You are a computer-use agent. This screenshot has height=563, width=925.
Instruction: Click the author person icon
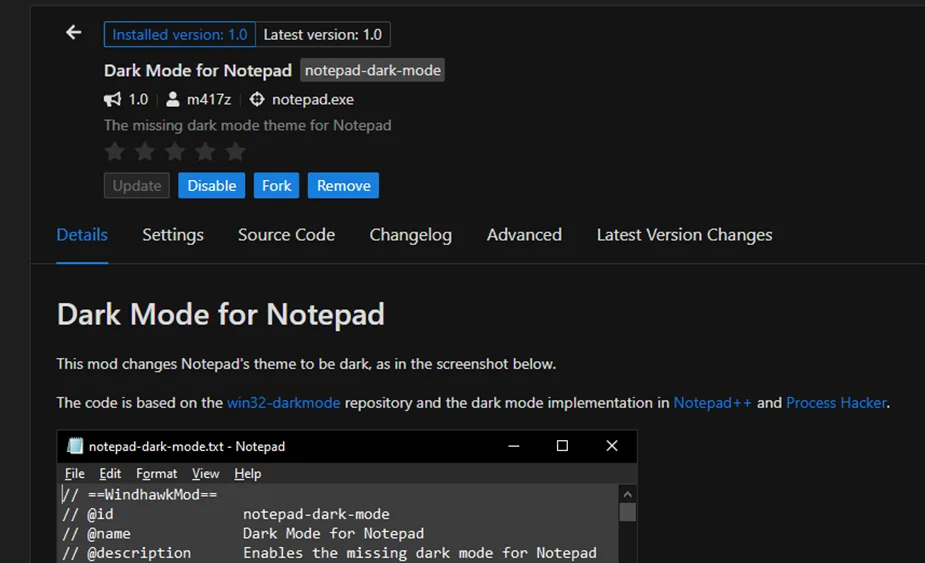click(x=172, y=99)
